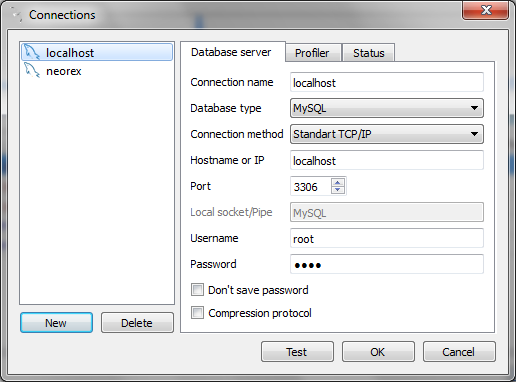Click the MySQL dolphin icon beside neorex
516x382 pixels.
32,70
